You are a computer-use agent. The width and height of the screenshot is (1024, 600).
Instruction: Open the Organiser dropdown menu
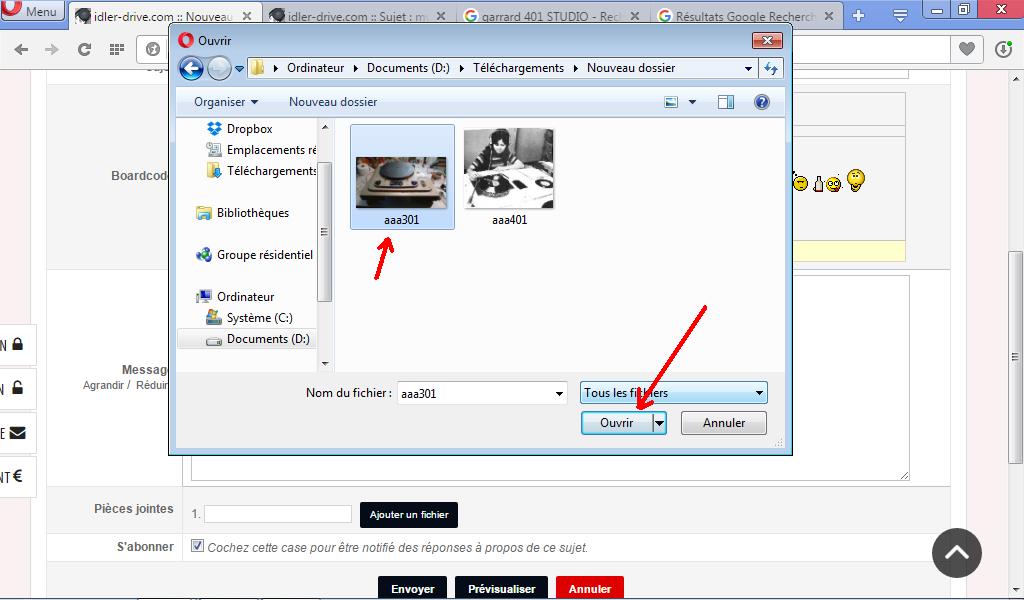click(x=226, y=102)
